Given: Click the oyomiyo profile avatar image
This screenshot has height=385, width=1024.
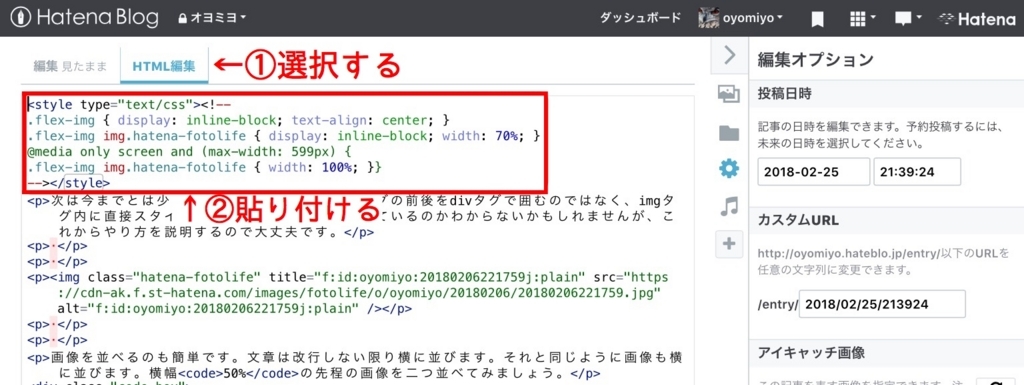Looking at the screenshot, I should coord(709,18).
